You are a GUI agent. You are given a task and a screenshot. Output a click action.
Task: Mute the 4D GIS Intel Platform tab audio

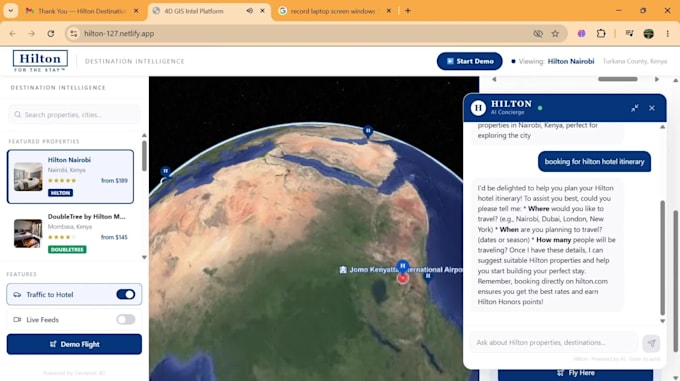(x=249, y=11)
